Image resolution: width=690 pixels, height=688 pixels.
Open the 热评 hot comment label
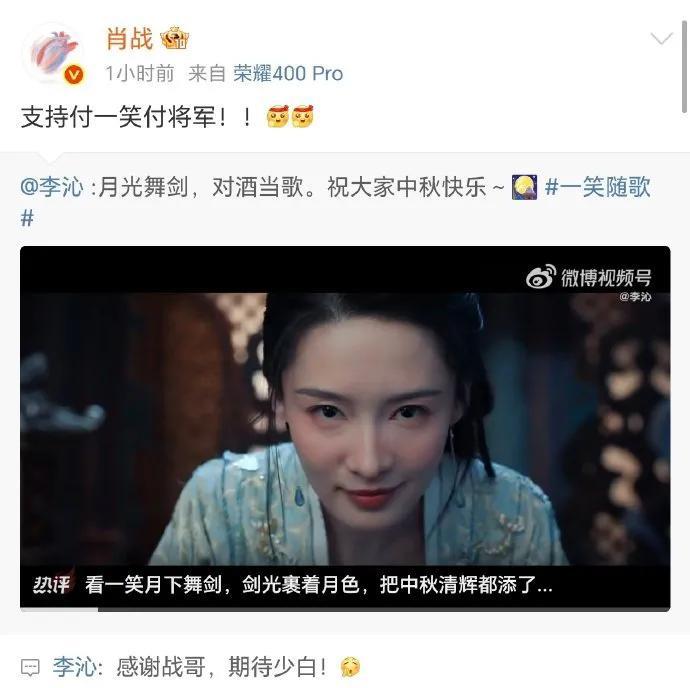click(52, 585)
